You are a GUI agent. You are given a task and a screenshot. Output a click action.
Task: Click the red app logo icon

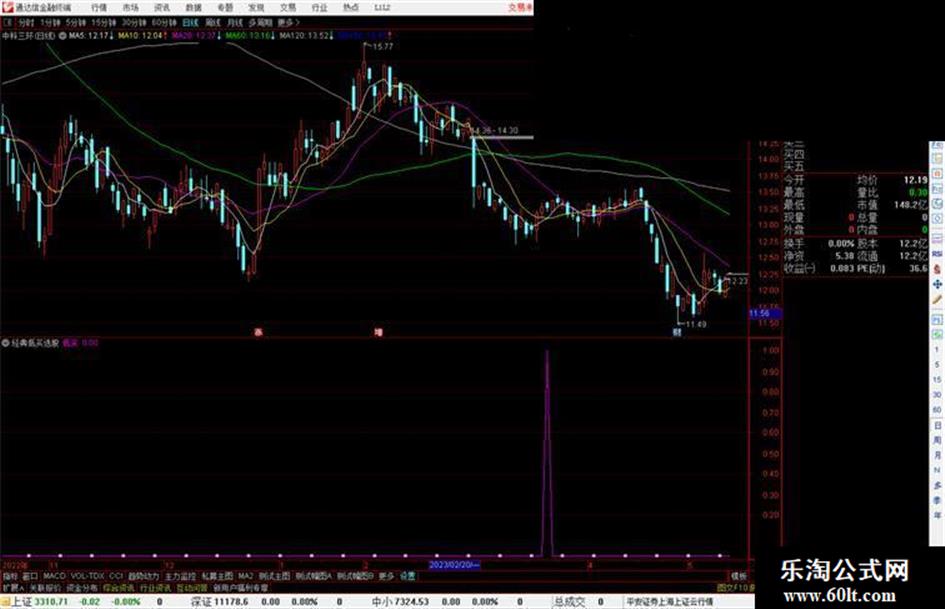pos(7,7)
